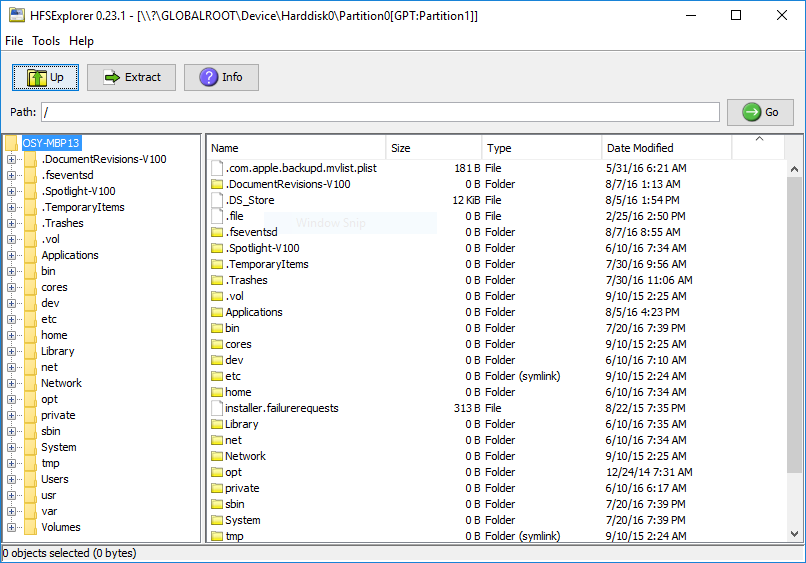Expand the private tree node
Screen dimensions: 806x563
tap(11, 415)
